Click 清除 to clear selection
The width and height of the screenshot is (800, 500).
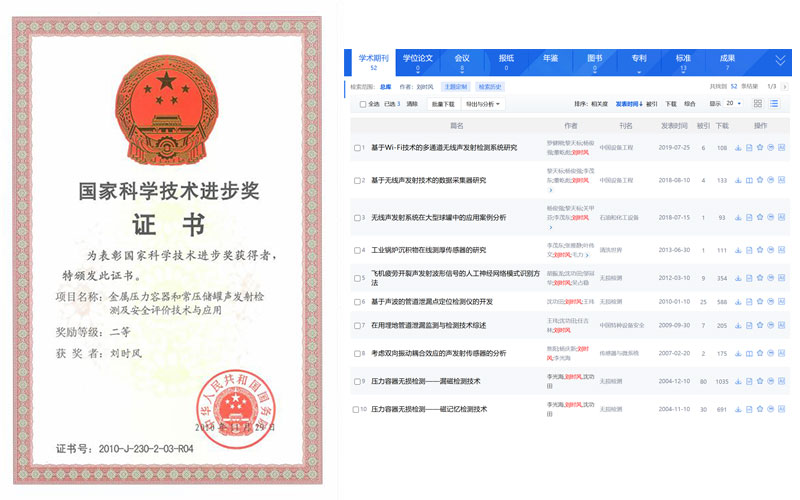[412, 104]
